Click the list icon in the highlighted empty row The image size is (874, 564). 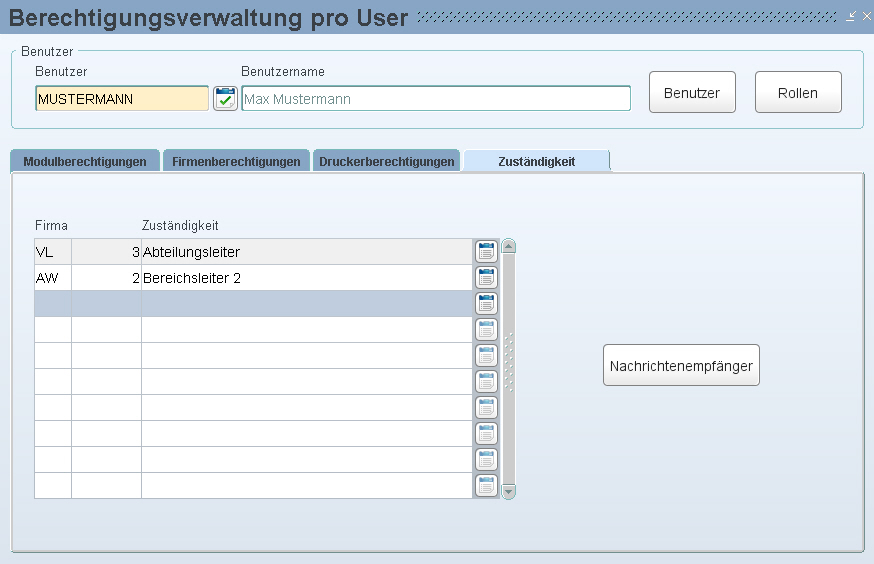click(x=486, y=304)
